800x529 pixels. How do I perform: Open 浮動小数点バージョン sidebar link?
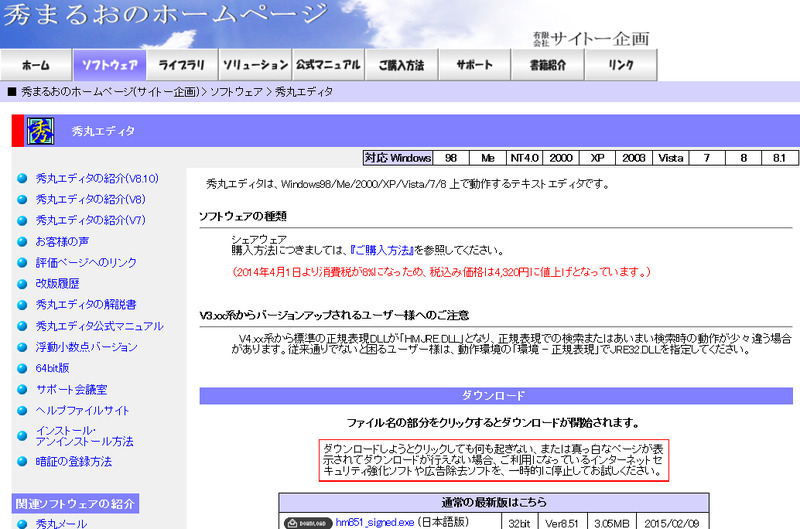coord(86,346)
